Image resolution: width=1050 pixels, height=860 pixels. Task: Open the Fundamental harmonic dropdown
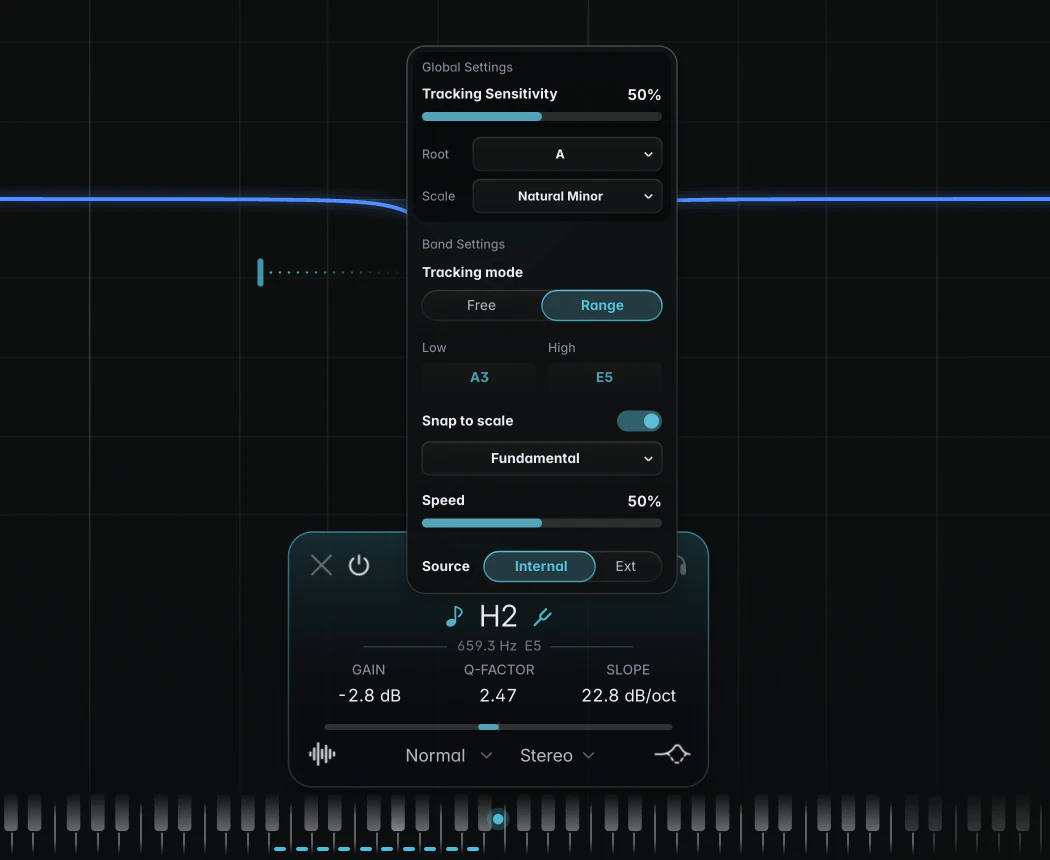(542, 459)
